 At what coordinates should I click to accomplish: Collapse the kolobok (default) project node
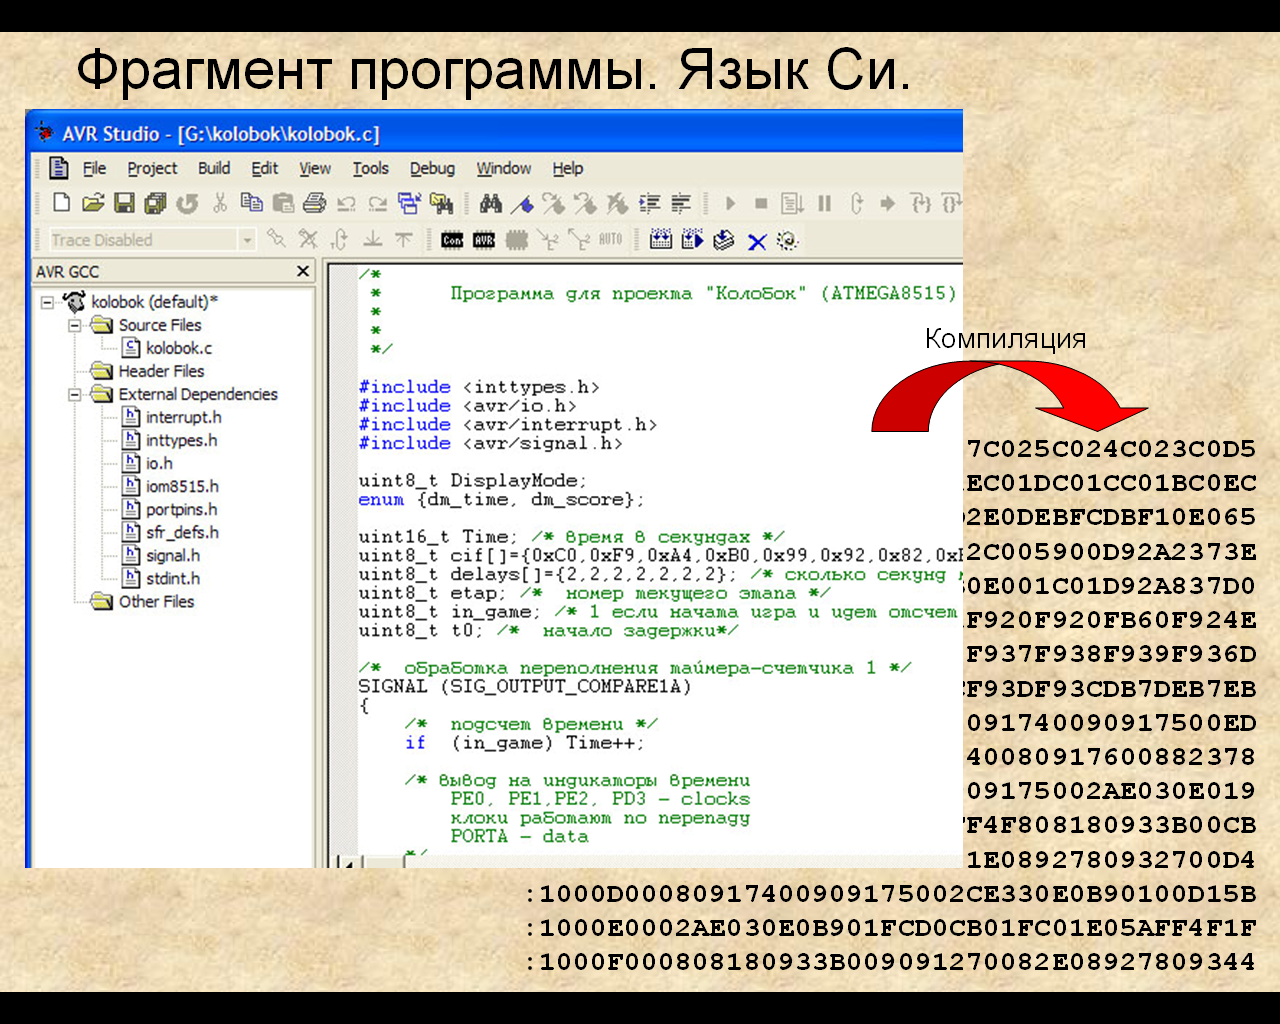coord(47,301)
